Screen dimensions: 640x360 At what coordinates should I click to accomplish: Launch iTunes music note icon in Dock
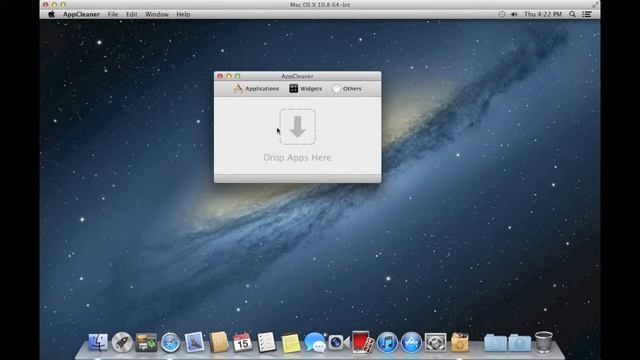click(387, 342)
